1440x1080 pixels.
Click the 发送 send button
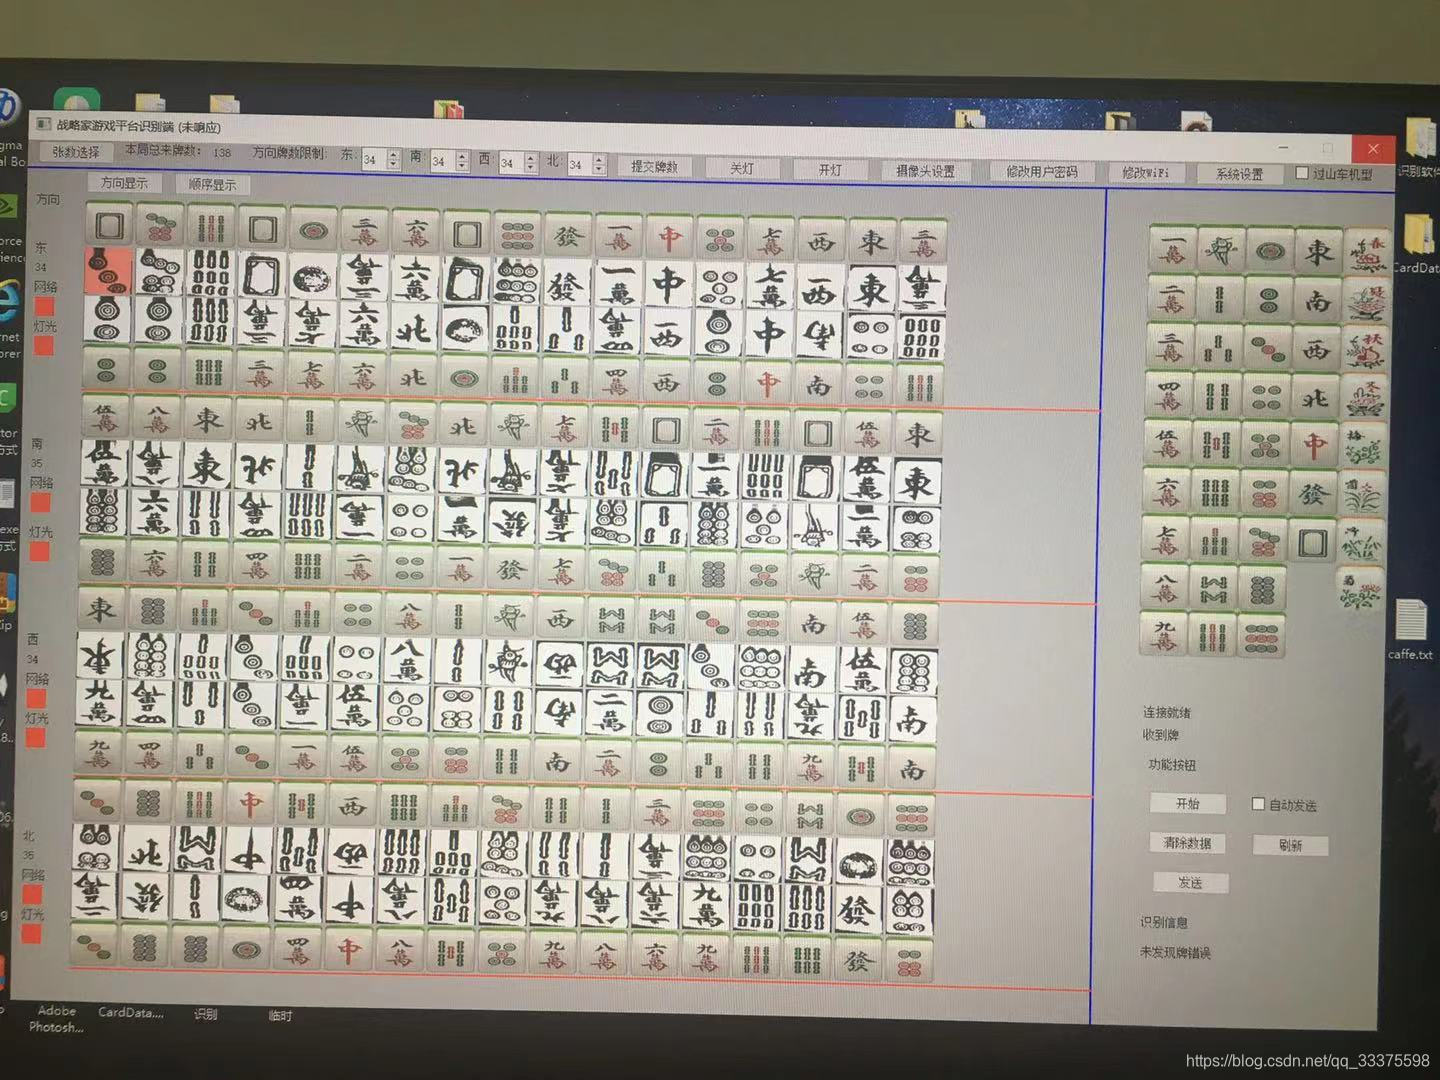[x=1189, y=883]
